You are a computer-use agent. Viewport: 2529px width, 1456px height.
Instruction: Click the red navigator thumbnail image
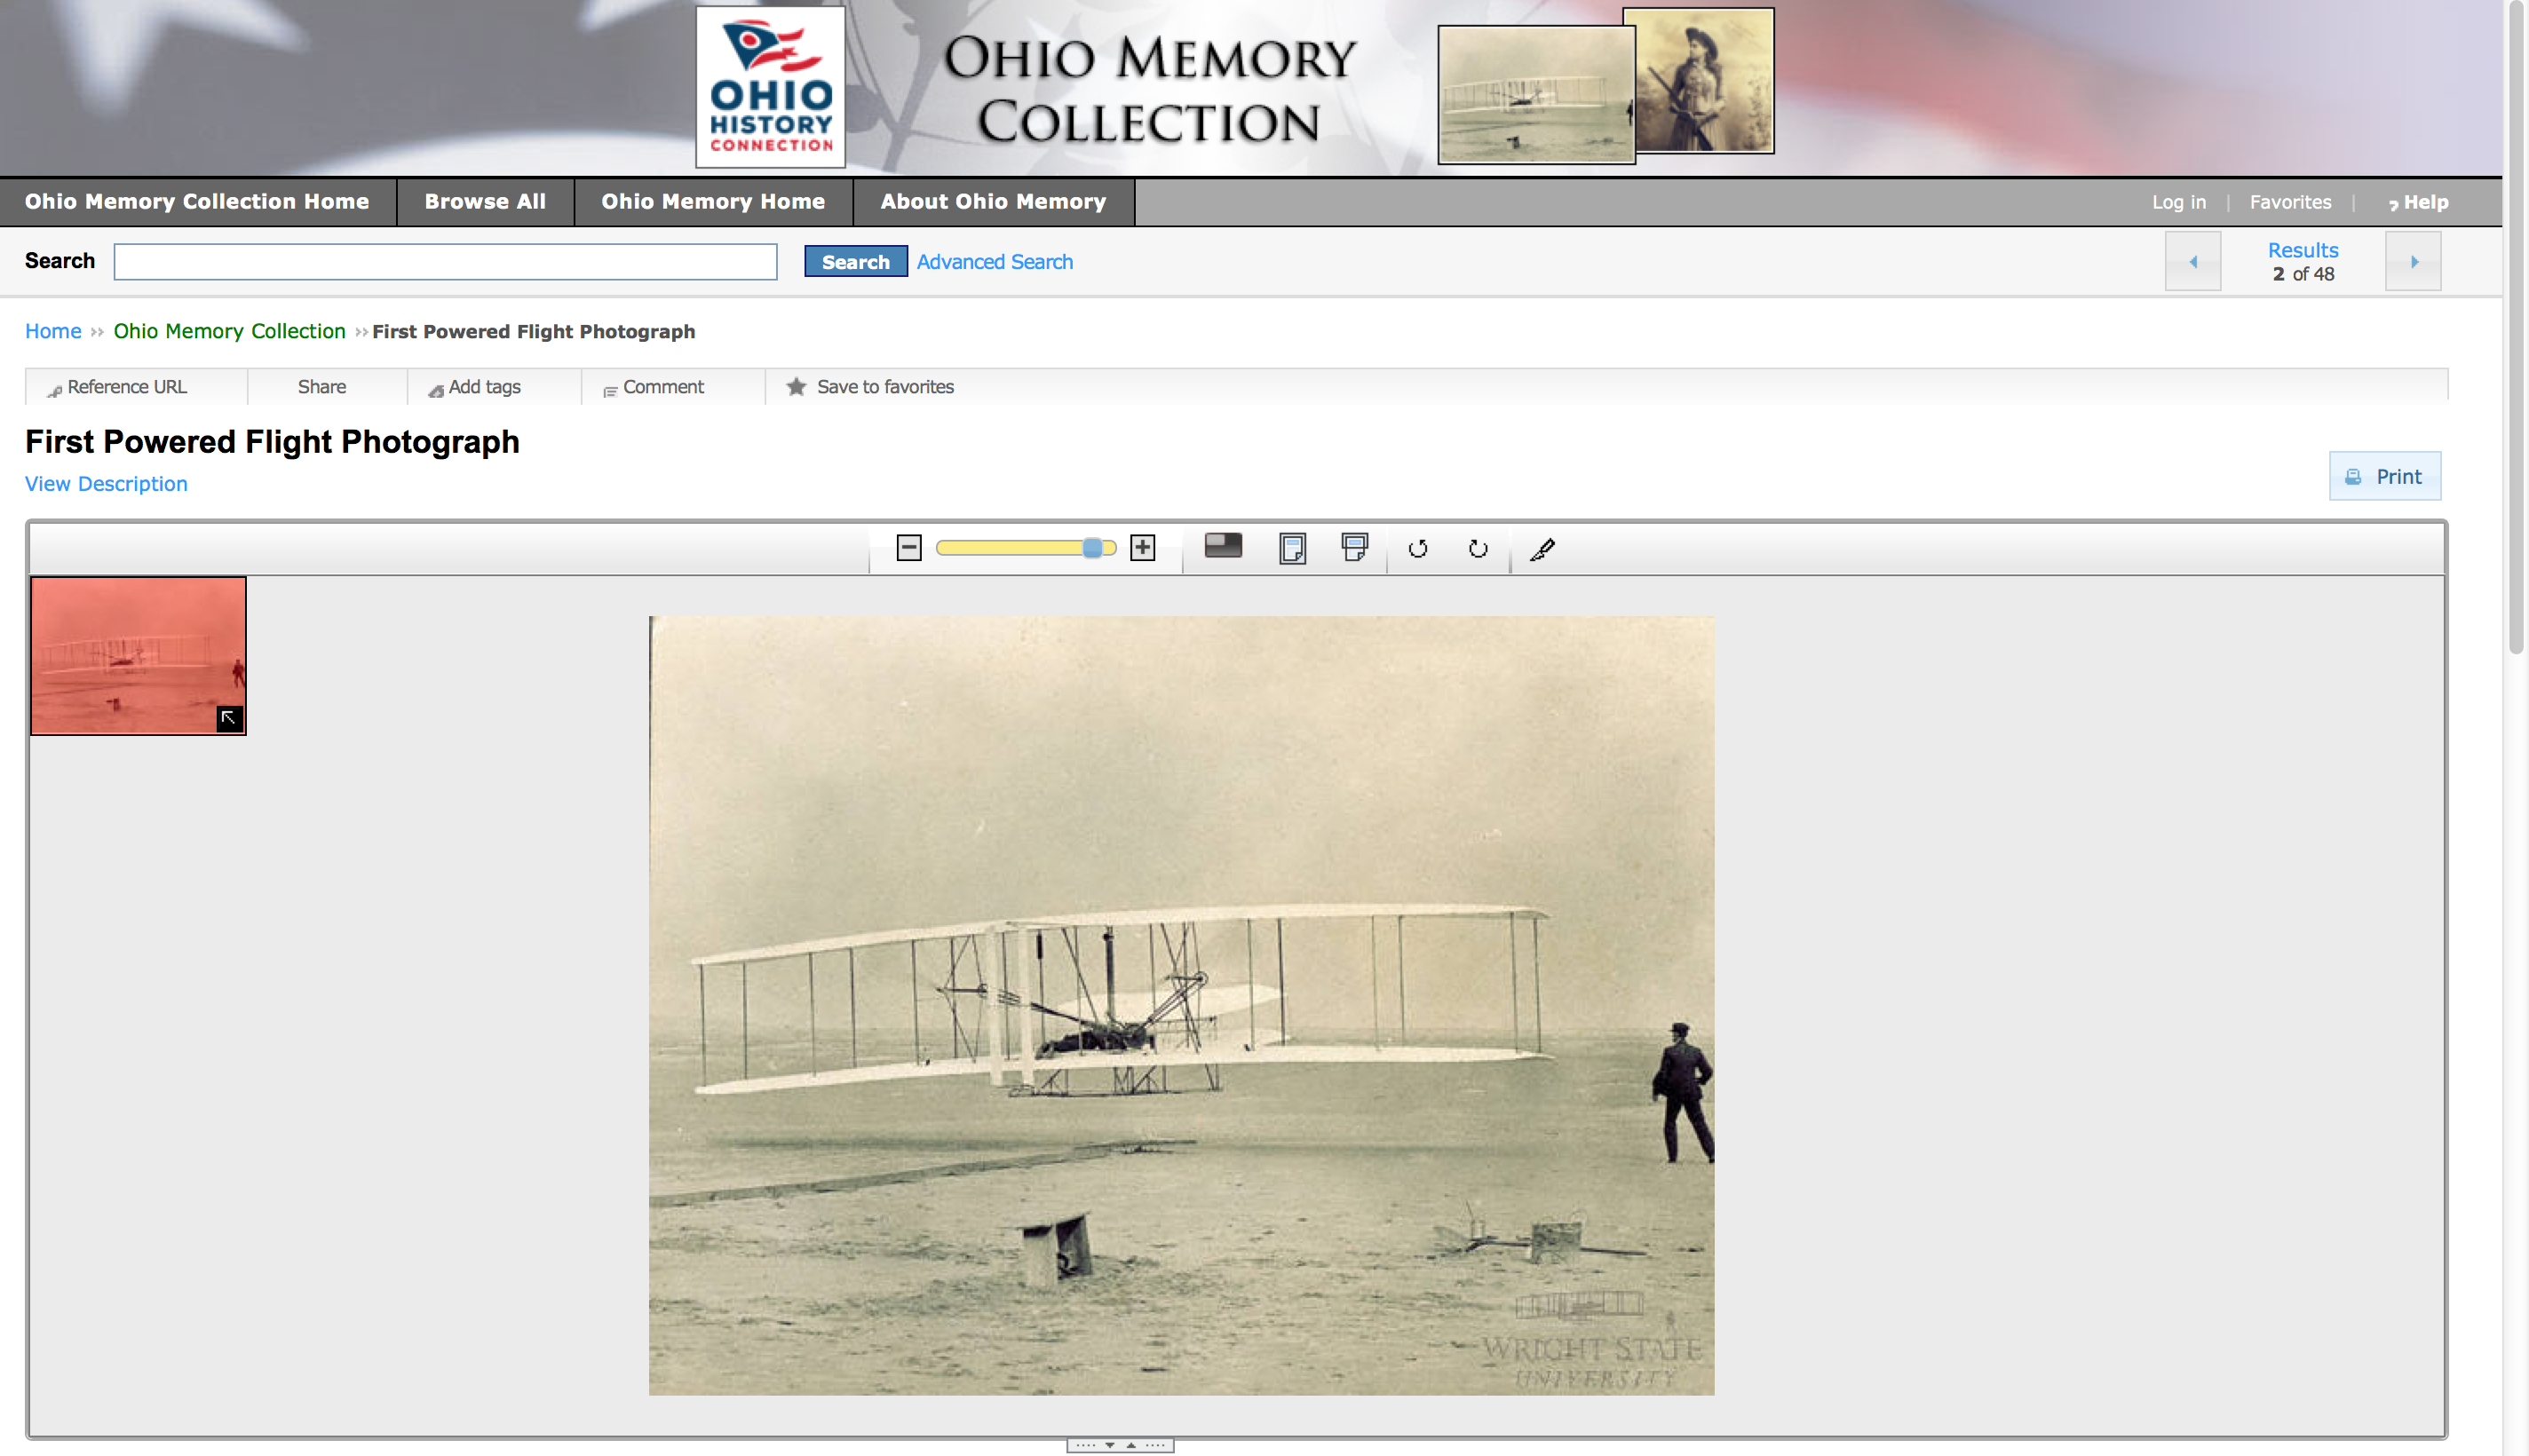pyautogui.click(x=138, y=655)
